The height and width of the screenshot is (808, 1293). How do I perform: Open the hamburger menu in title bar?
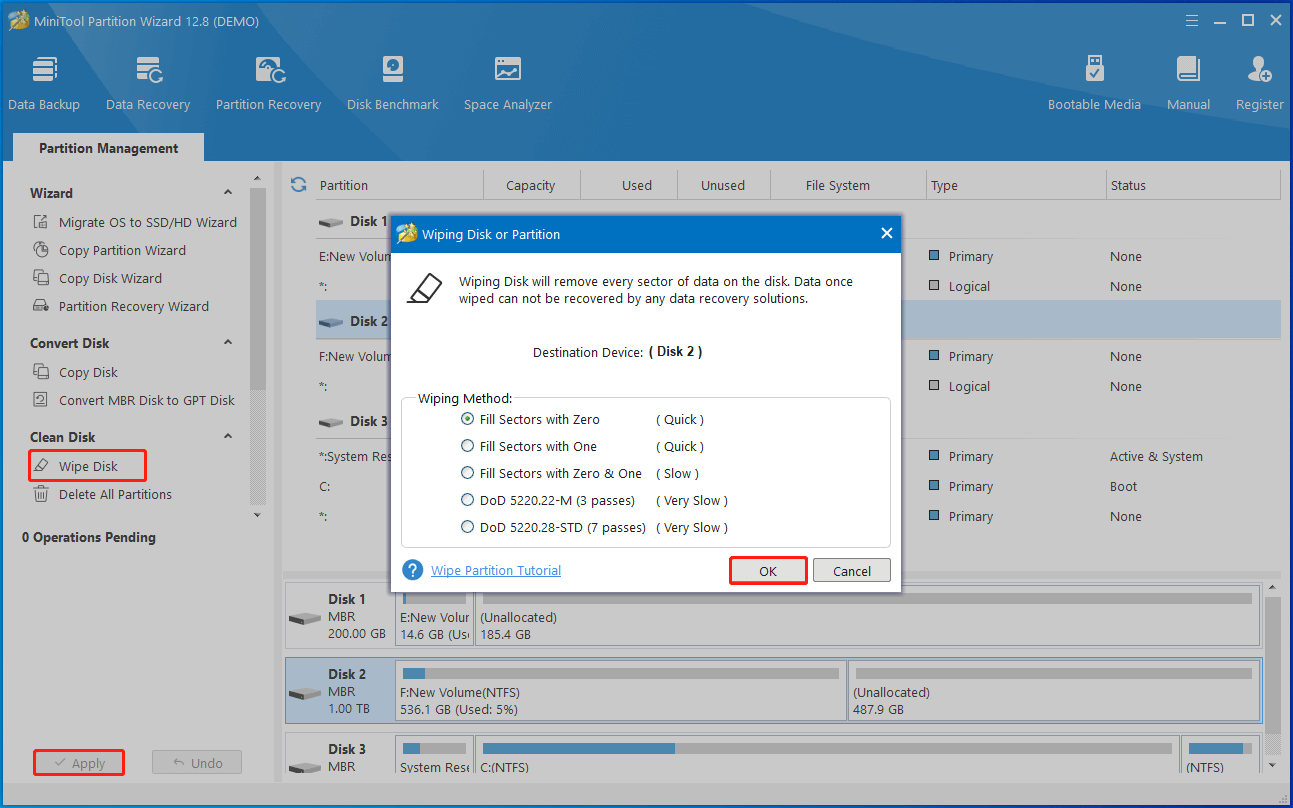1191,20
